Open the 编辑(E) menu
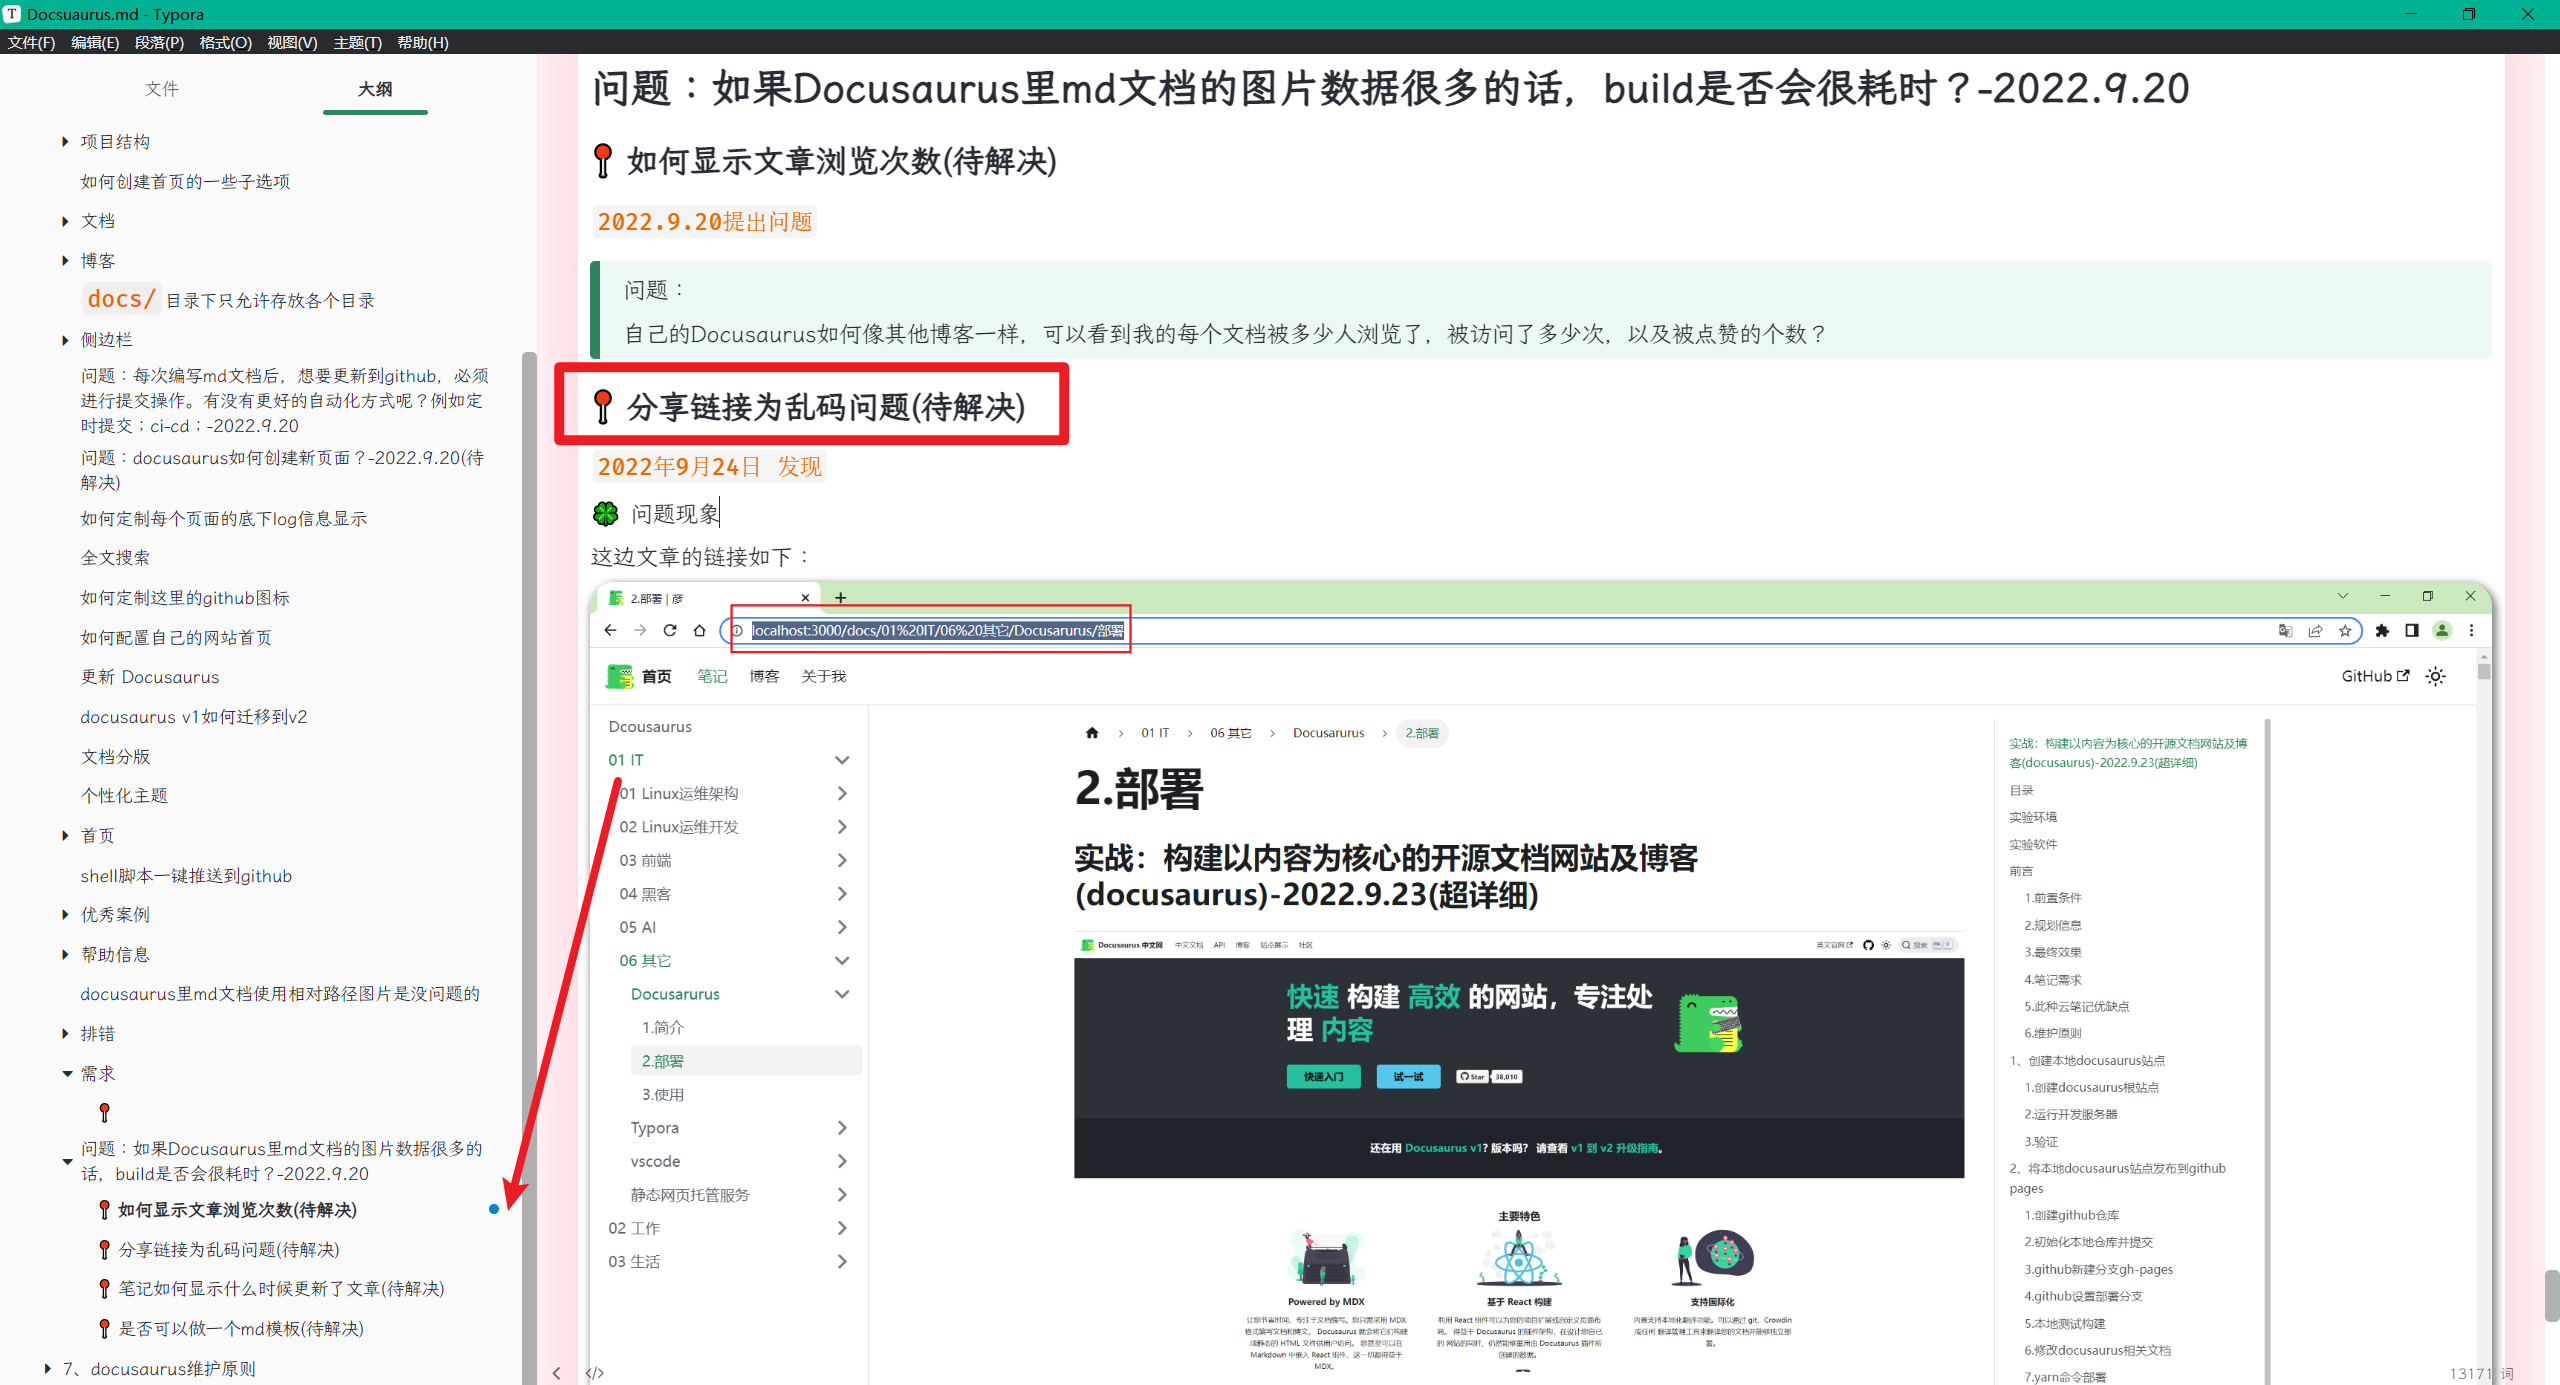The image size is (2560, 1385). (95, 42)
